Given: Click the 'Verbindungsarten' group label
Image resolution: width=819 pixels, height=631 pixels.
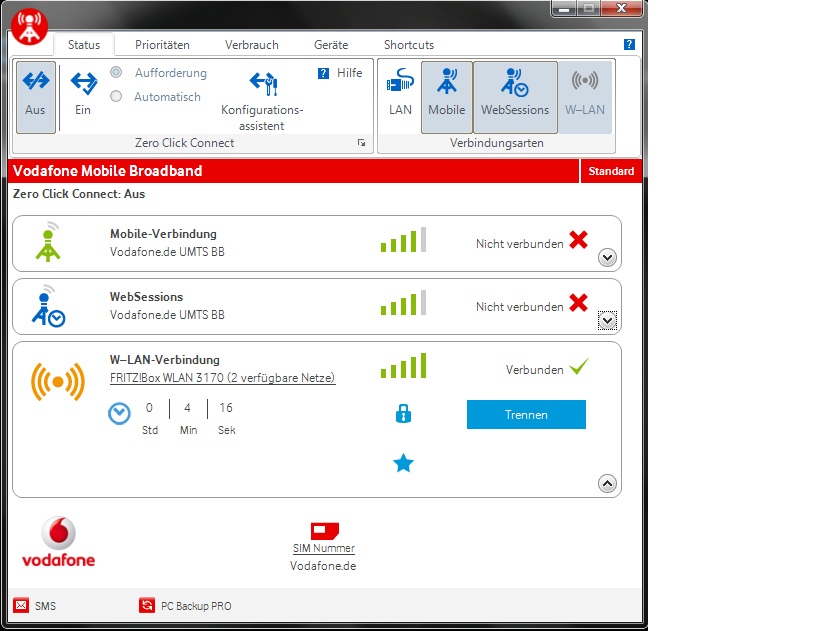Looking at the screenshot, I should click(x=496, y=143).
